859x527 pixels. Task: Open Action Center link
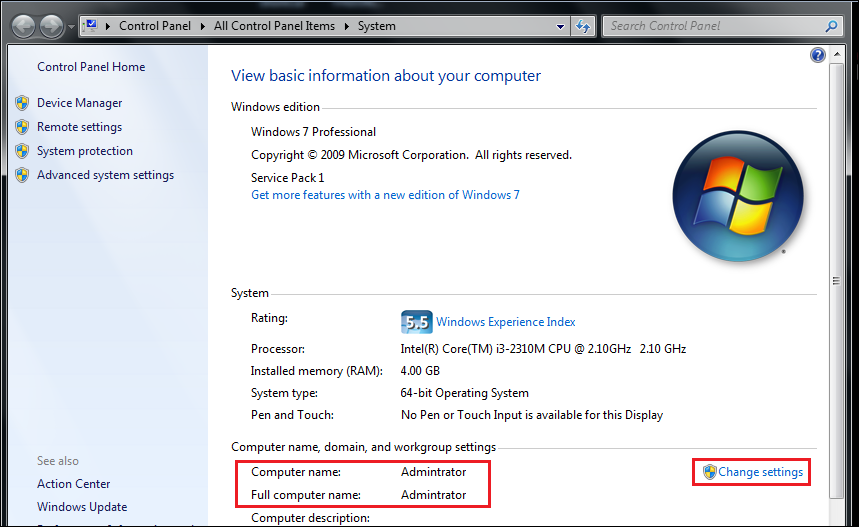[73, 484]
